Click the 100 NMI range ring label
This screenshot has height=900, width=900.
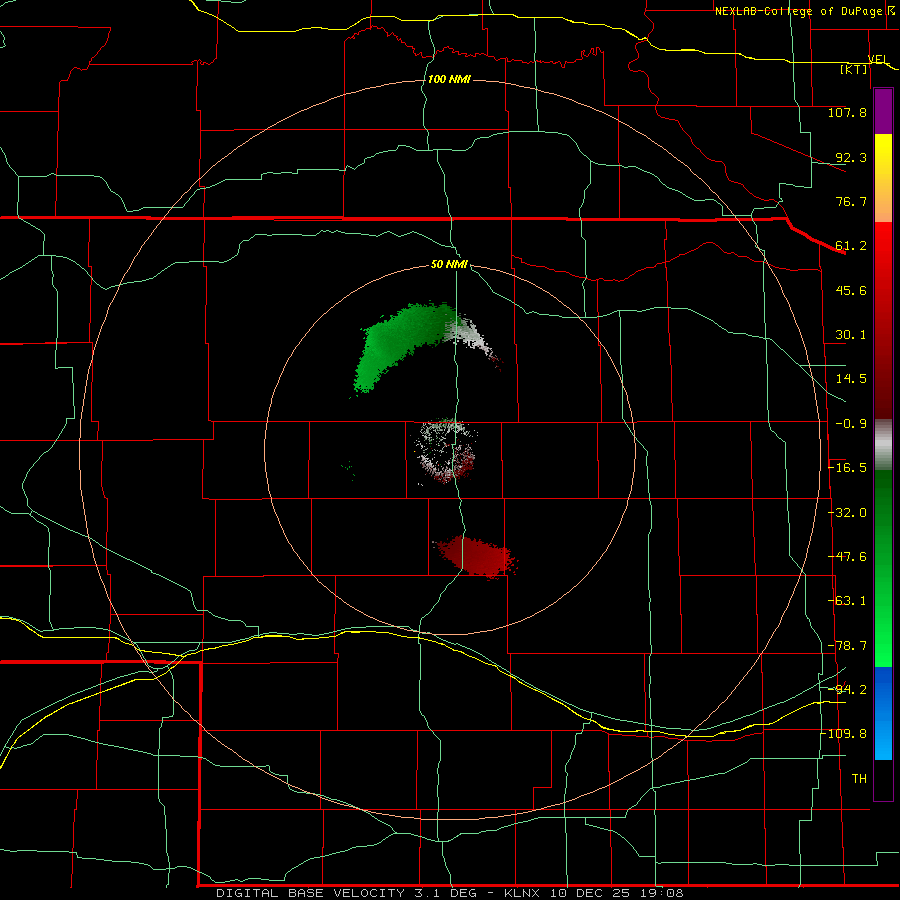tap(449, 79)
